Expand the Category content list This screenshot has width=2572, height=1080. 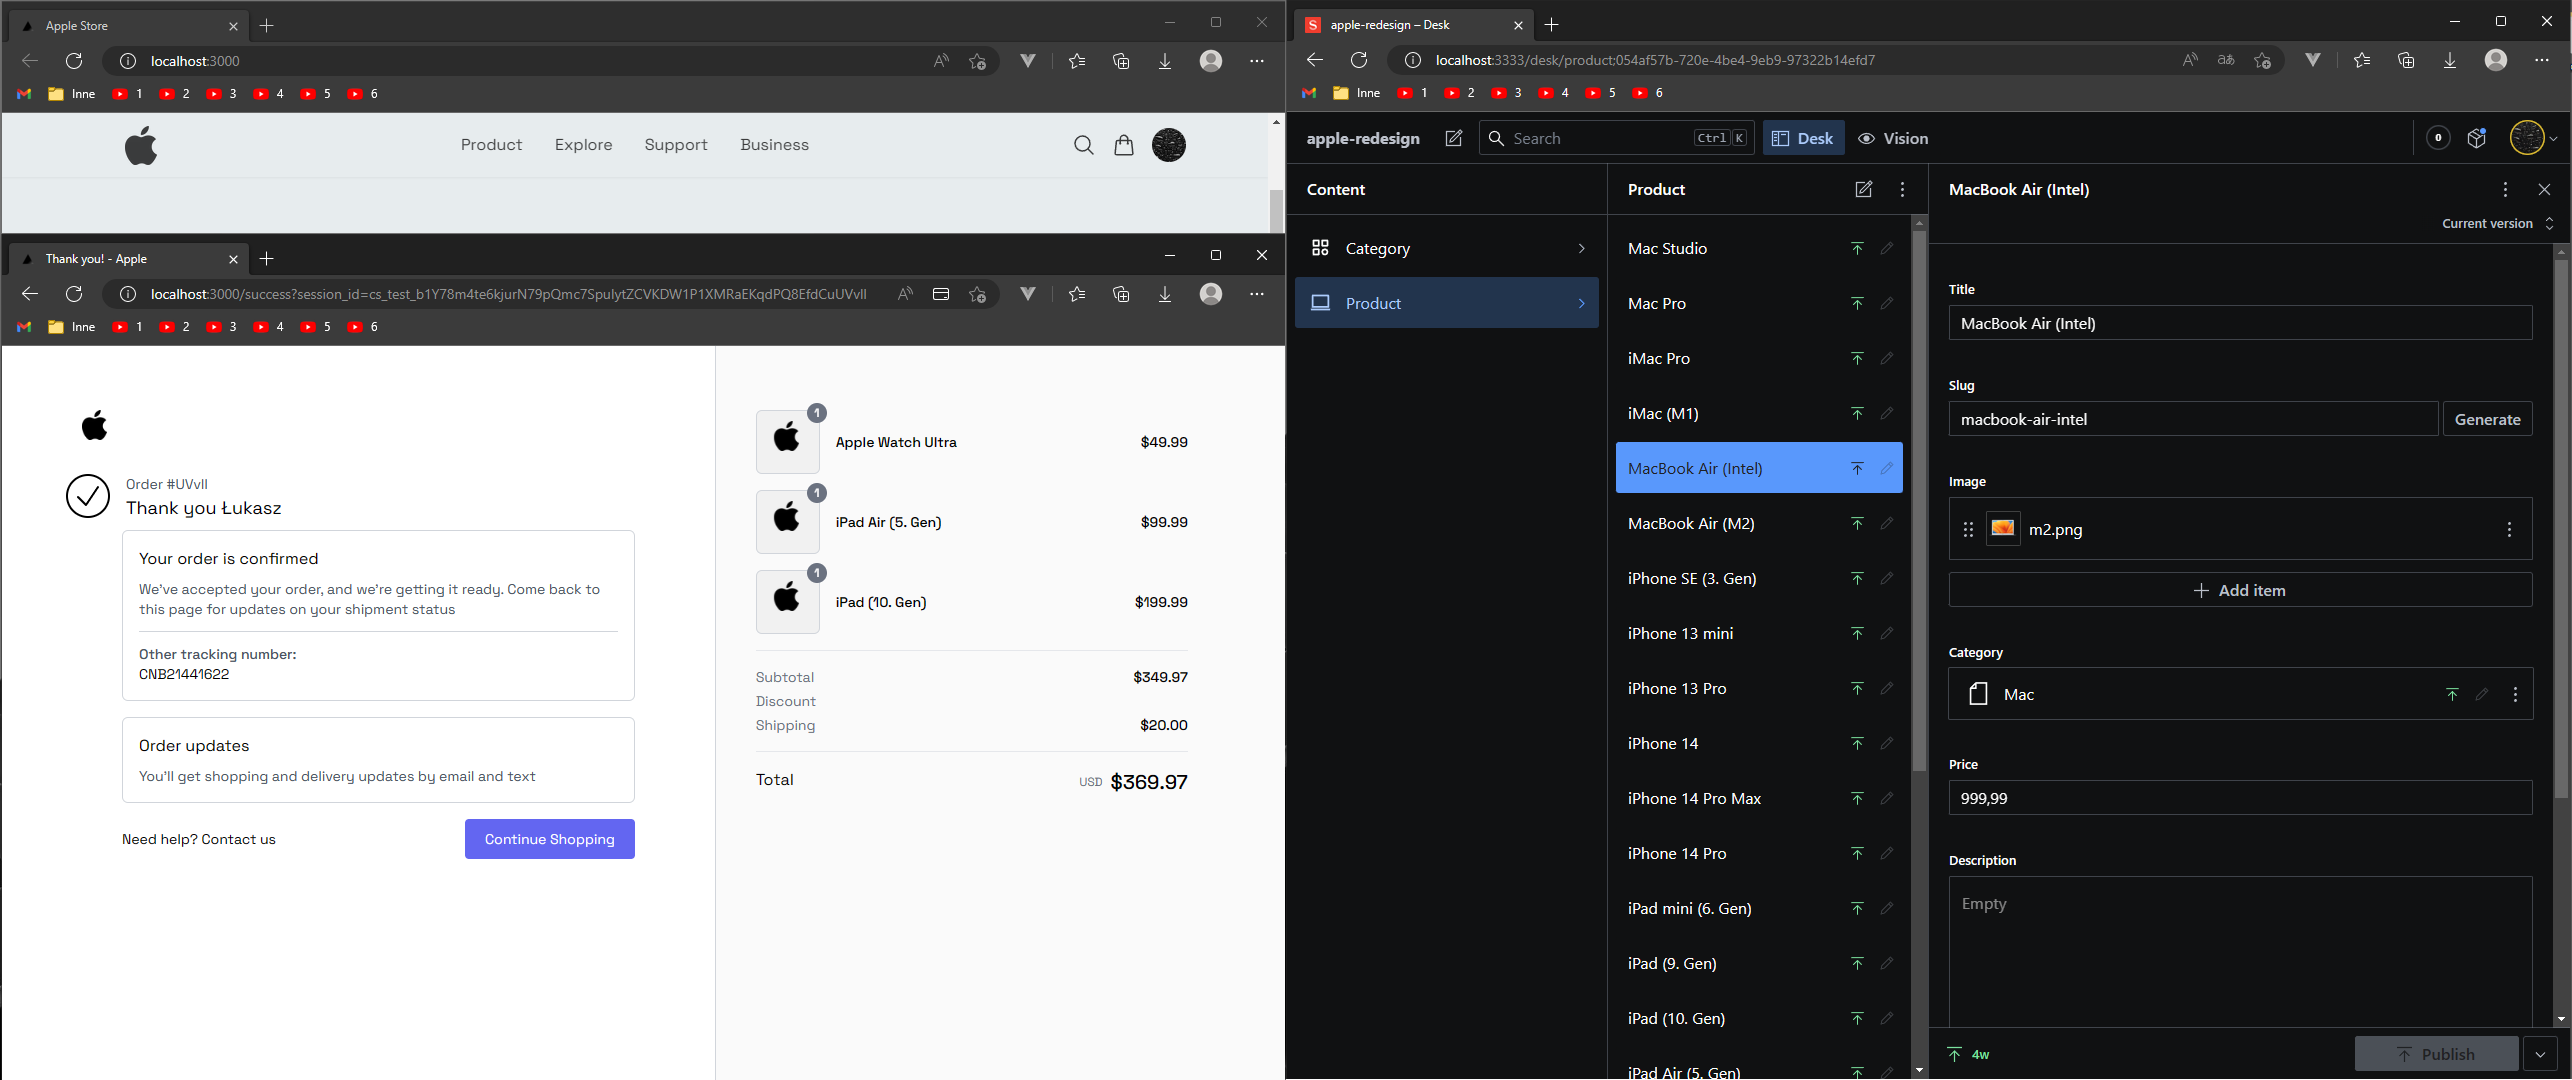1446,248
